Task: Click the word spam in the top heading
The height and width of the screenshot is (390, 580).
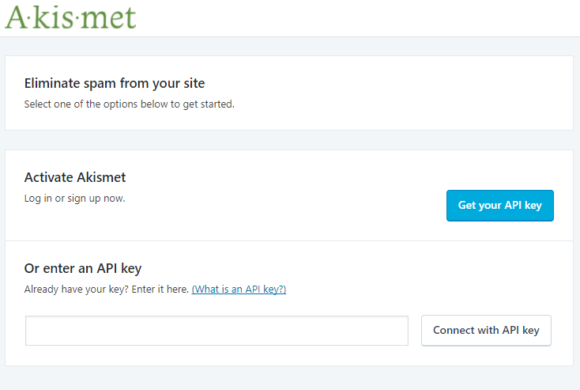Action: [x=100, y=84]
